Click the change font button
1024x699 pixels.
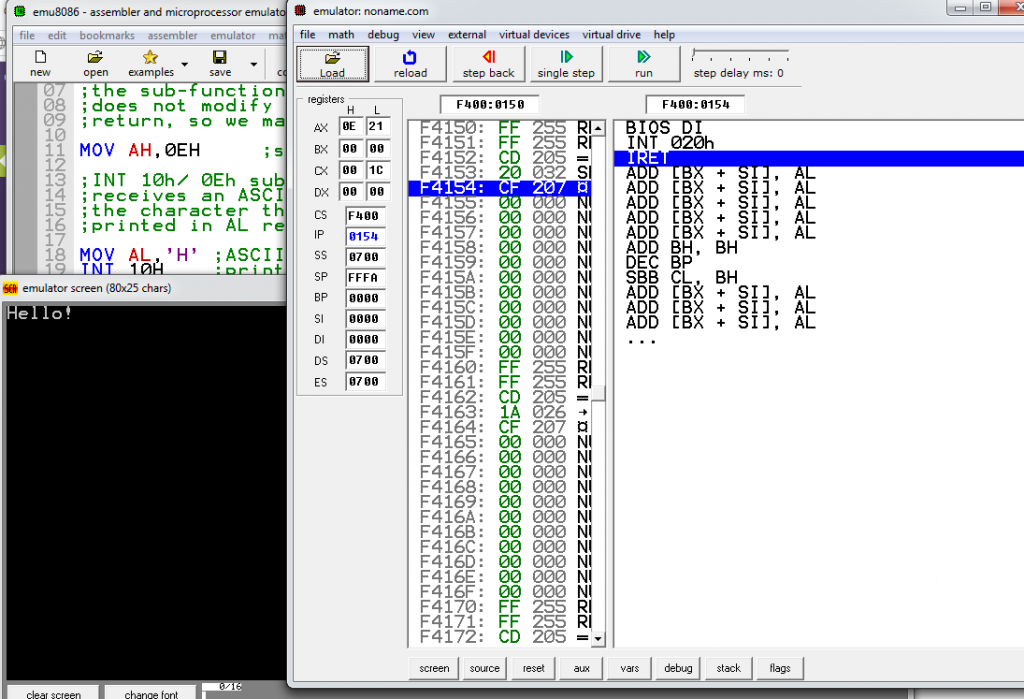[151, 692]
